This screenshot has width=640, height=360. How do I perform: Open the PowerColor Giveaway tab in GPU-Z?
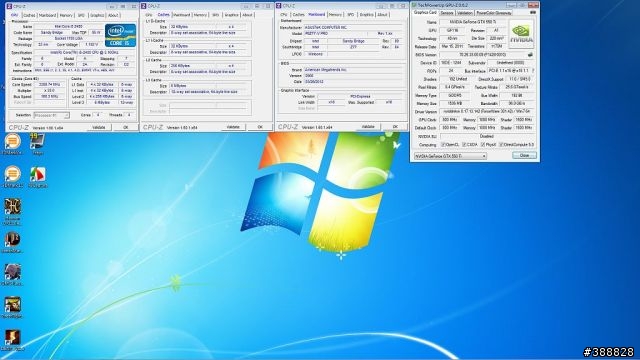click(493, 13)
